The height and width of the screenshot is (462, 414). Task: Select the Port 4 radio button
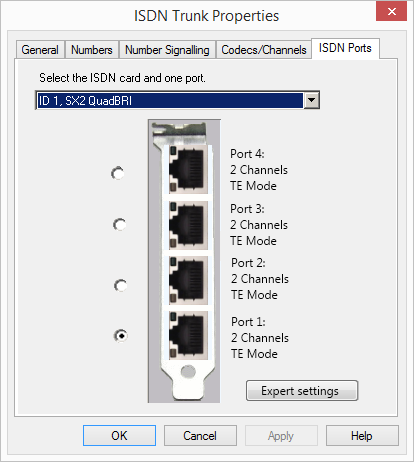[117, 173]
